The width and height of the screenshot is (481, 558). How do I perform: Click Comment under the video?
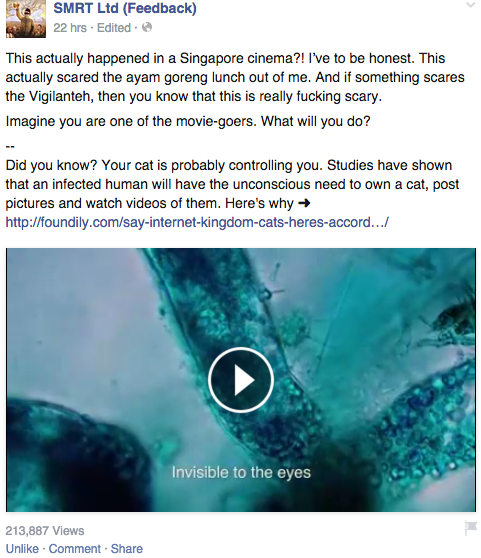coord(75,549)
